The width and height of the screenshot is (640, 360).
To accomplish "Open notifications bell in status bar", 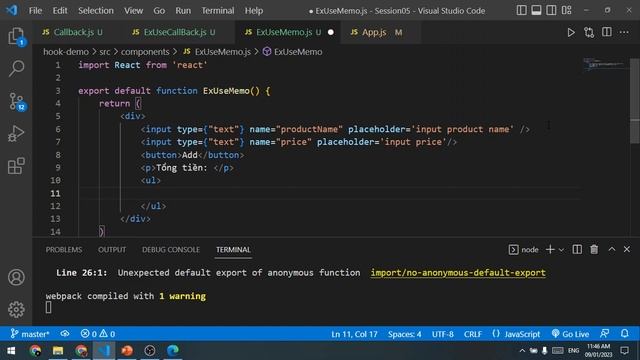I will [624, 333].
